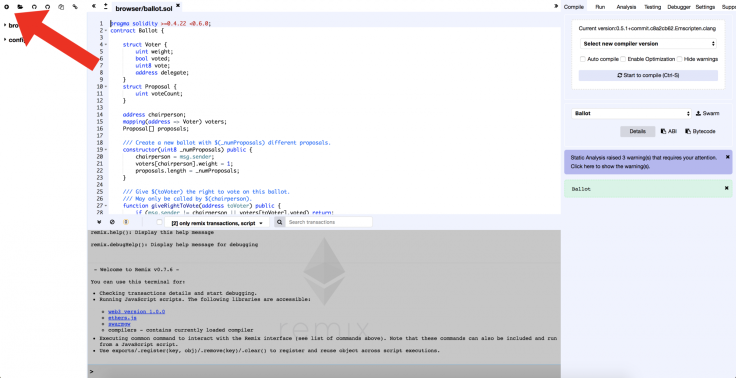Create a new file with the plus icon
Image resolution: width=736 pixels, height=378 pixels.
(x=7, y=7)
